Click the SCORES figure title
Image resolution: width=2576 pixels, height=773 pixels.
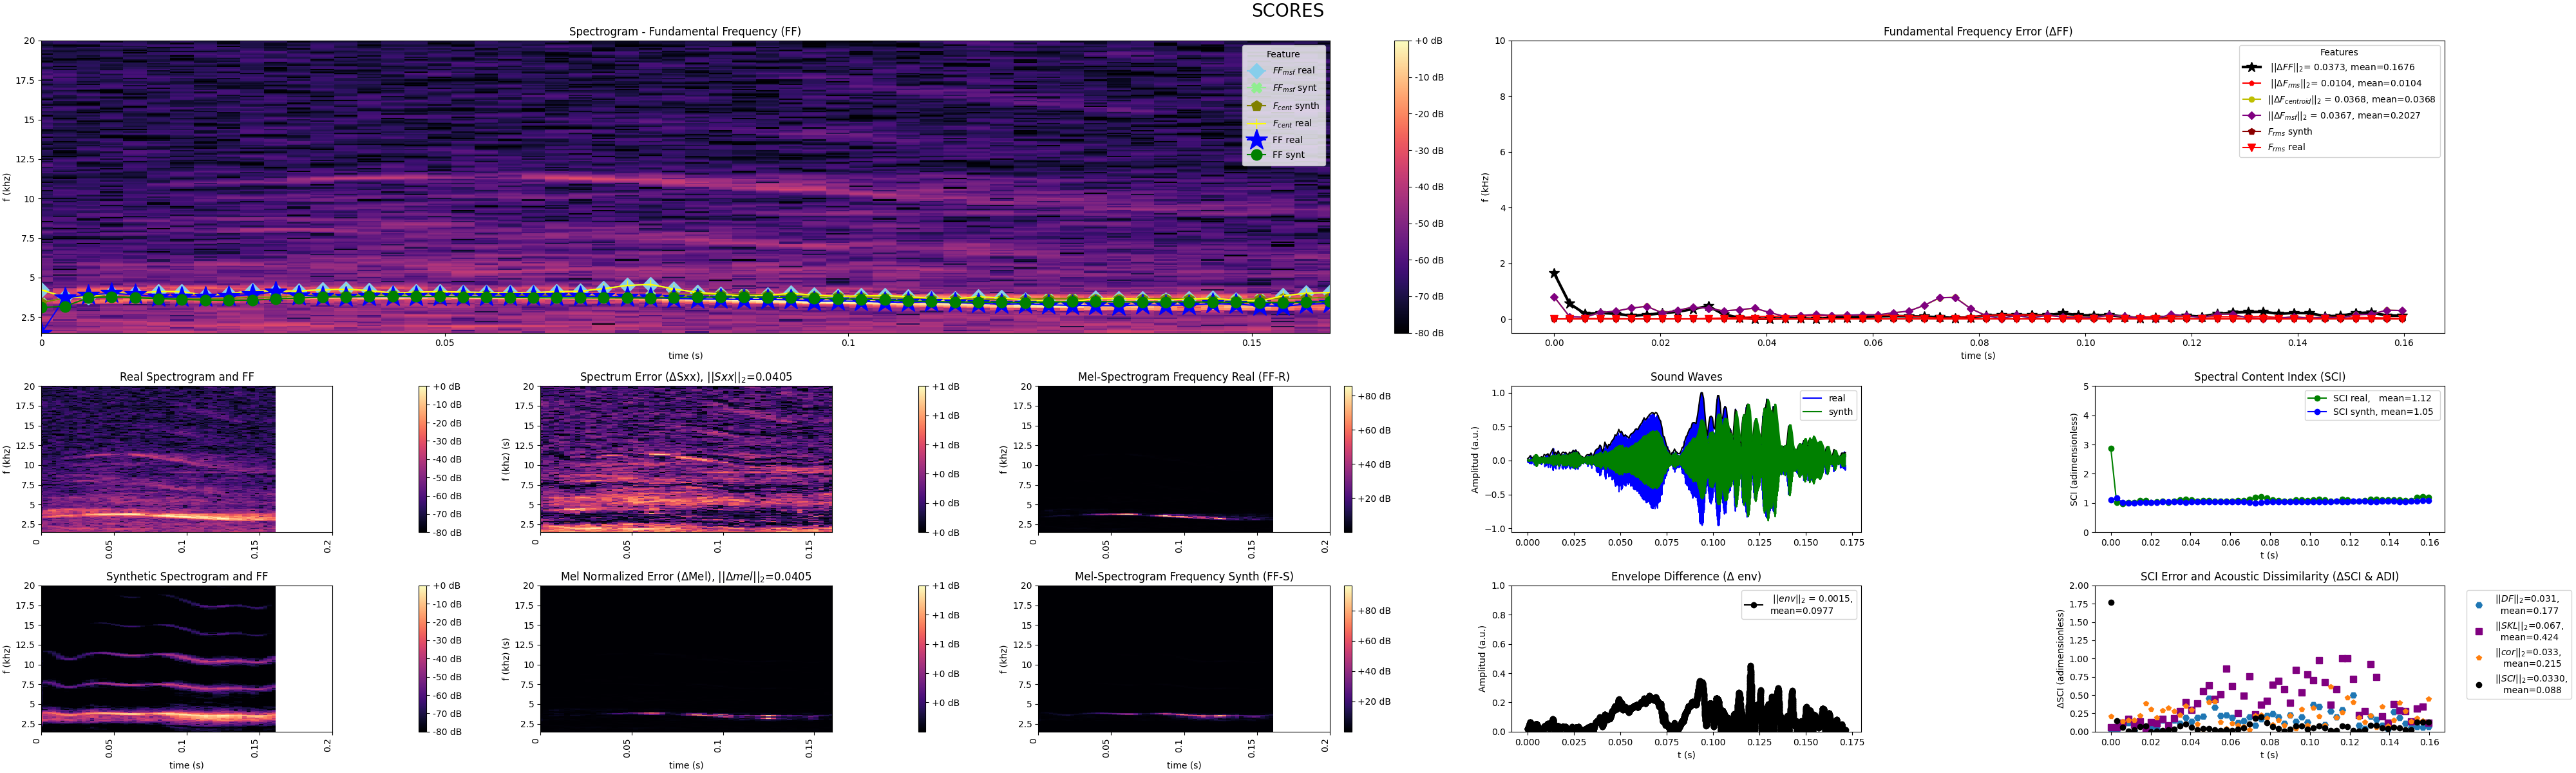1287,11
